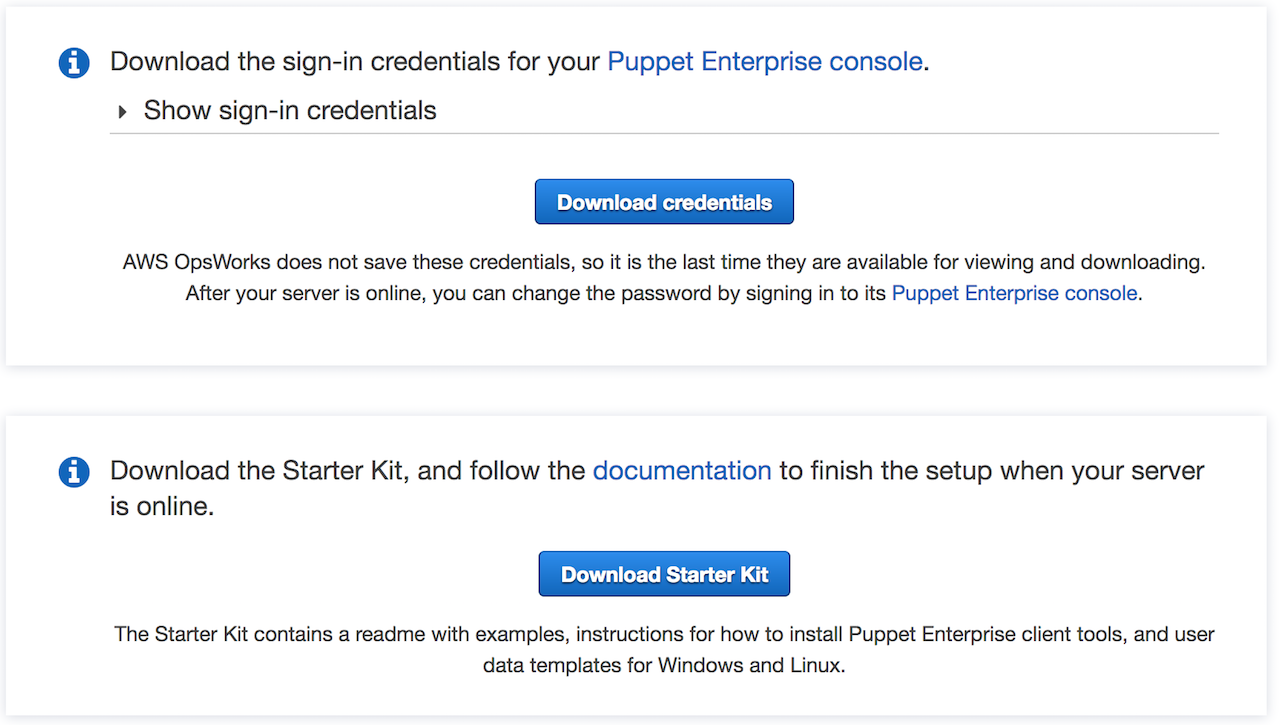Click 'Download the sign-in credentials for your' text

[357, 61]
